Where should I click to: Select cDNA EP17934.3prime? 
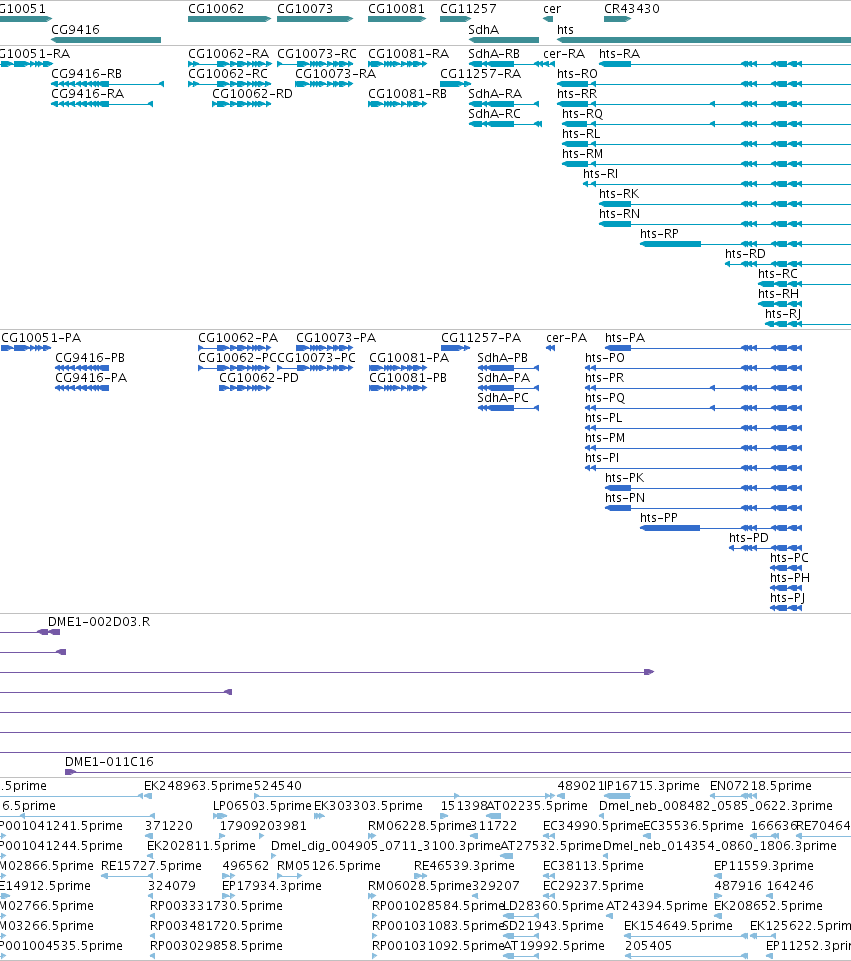[x=271, y=885]
